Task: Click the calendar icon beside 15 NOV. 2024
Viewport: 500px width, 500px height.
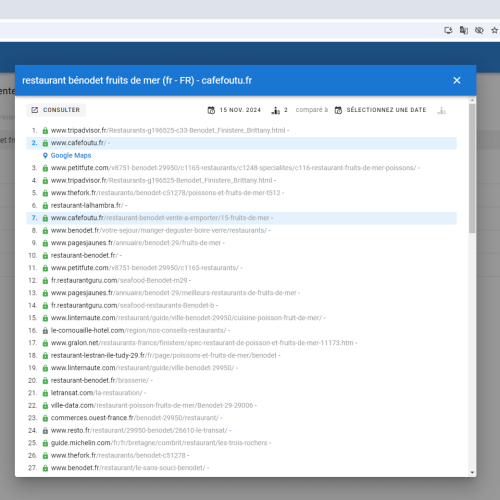Action: (211, 110)
